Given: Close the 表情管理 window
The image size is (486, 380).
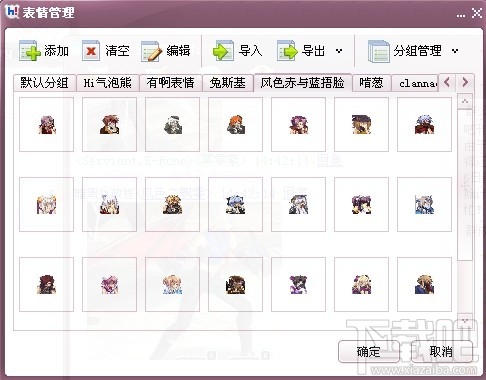Looking at the screenshot, I should (477, 13).
